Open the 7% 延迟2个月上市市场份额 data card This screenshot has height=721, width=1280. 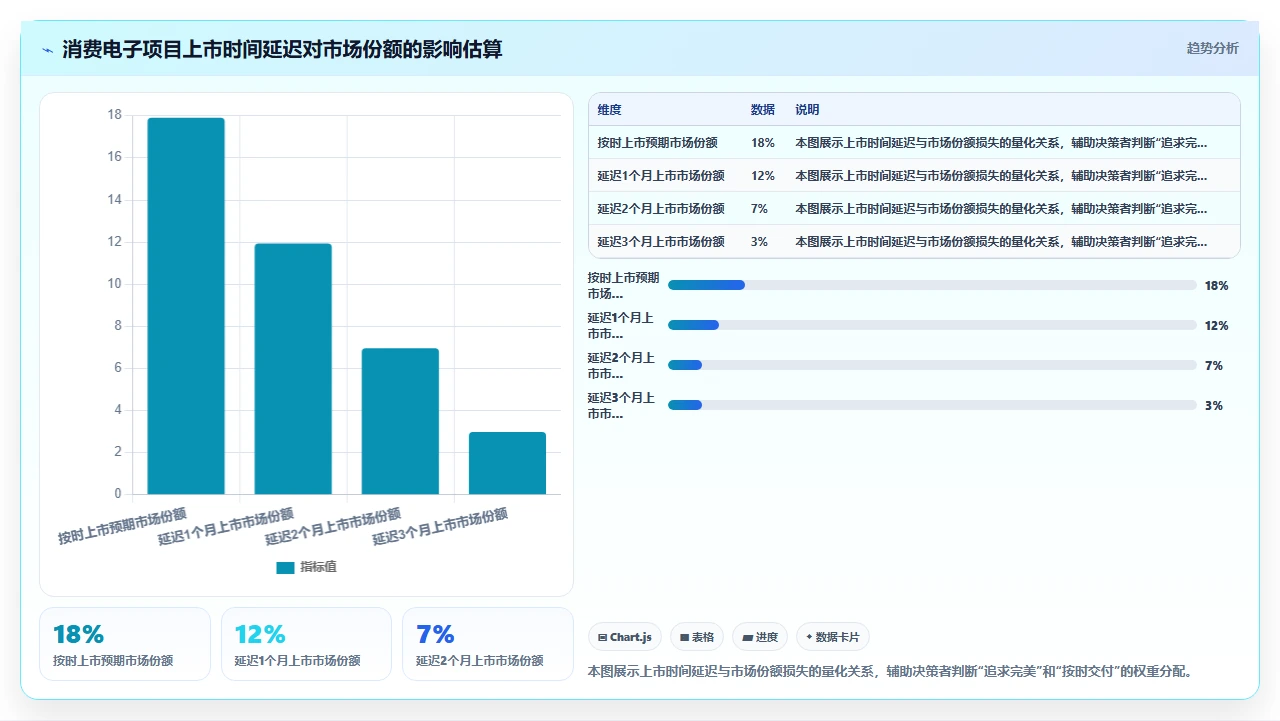point(488,644)
